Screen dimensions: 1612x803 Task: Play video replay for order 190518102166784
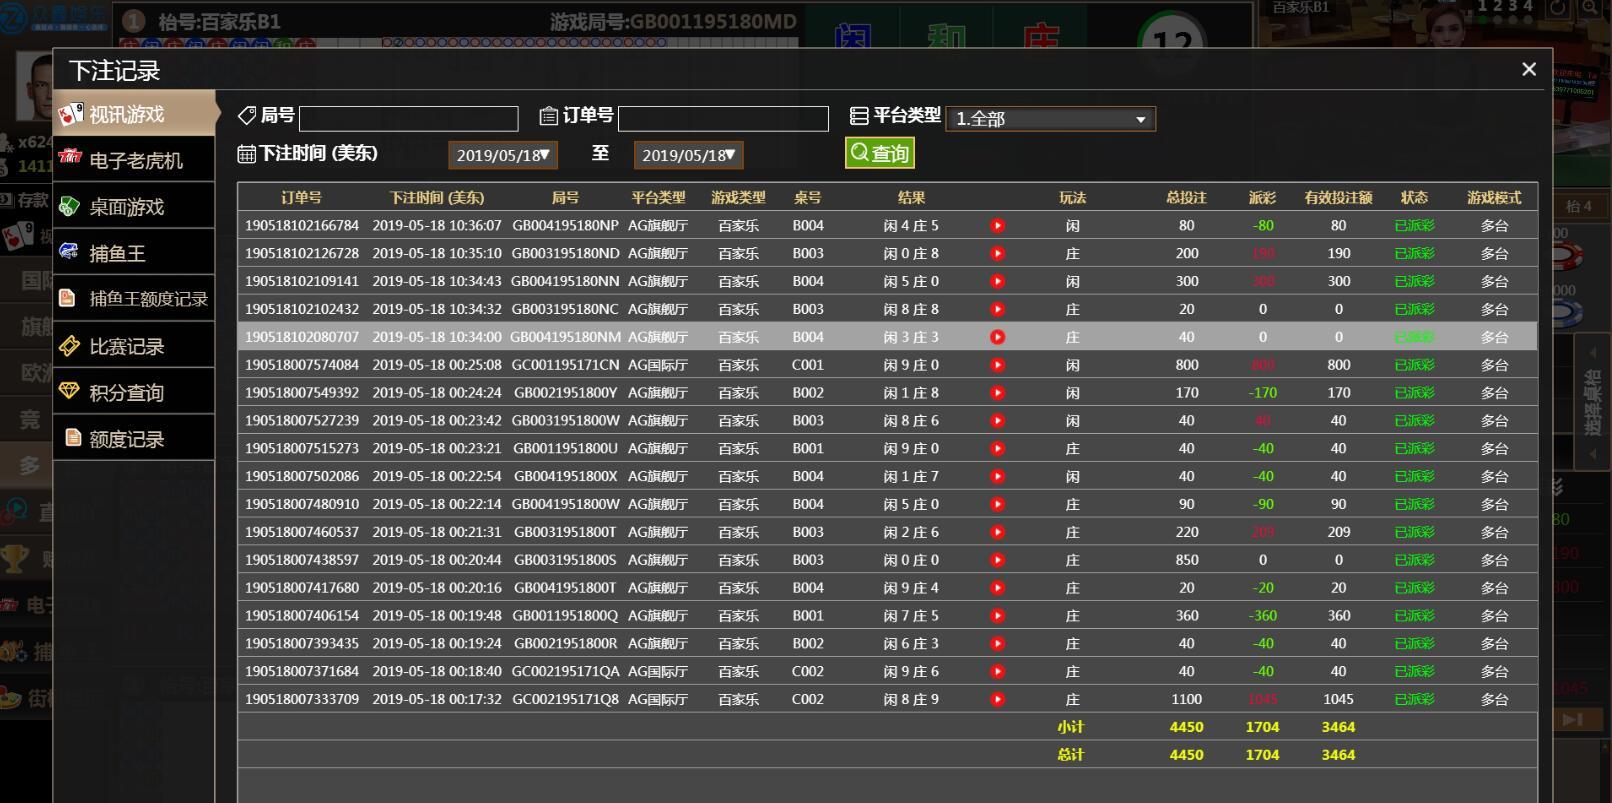997,226
